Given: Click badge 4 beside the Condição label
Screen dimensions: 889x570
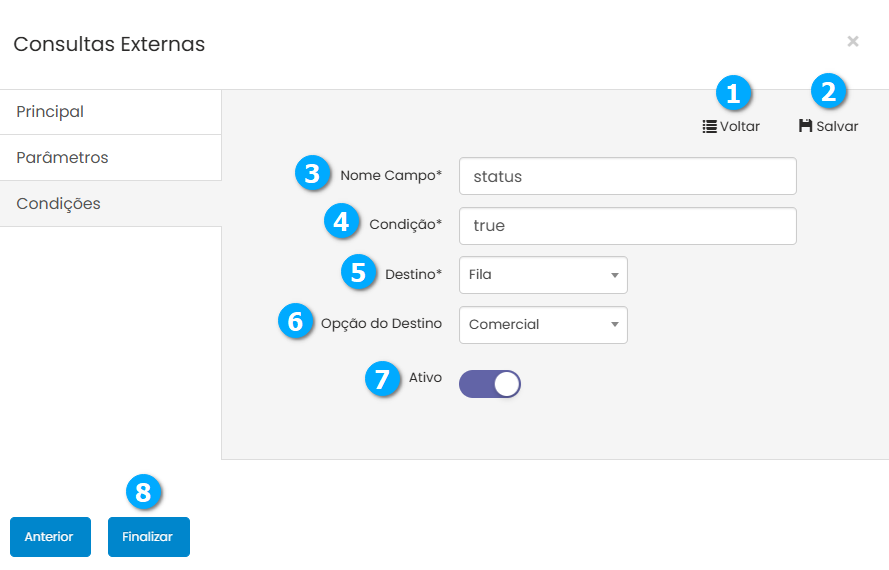Looking at the screenshot, I should (x=342, y=221).
